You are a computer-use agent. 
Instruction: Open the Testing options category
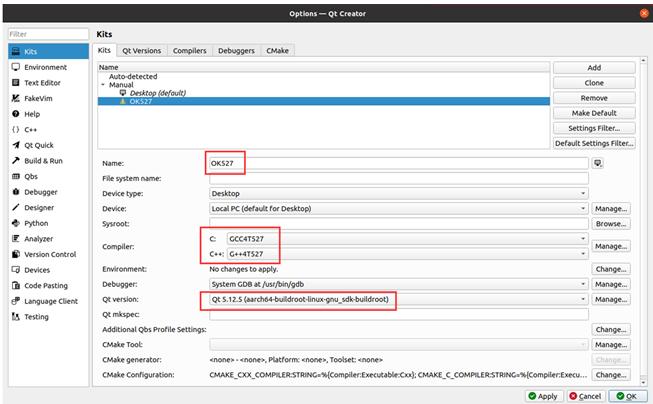click(x=48, y=317)
